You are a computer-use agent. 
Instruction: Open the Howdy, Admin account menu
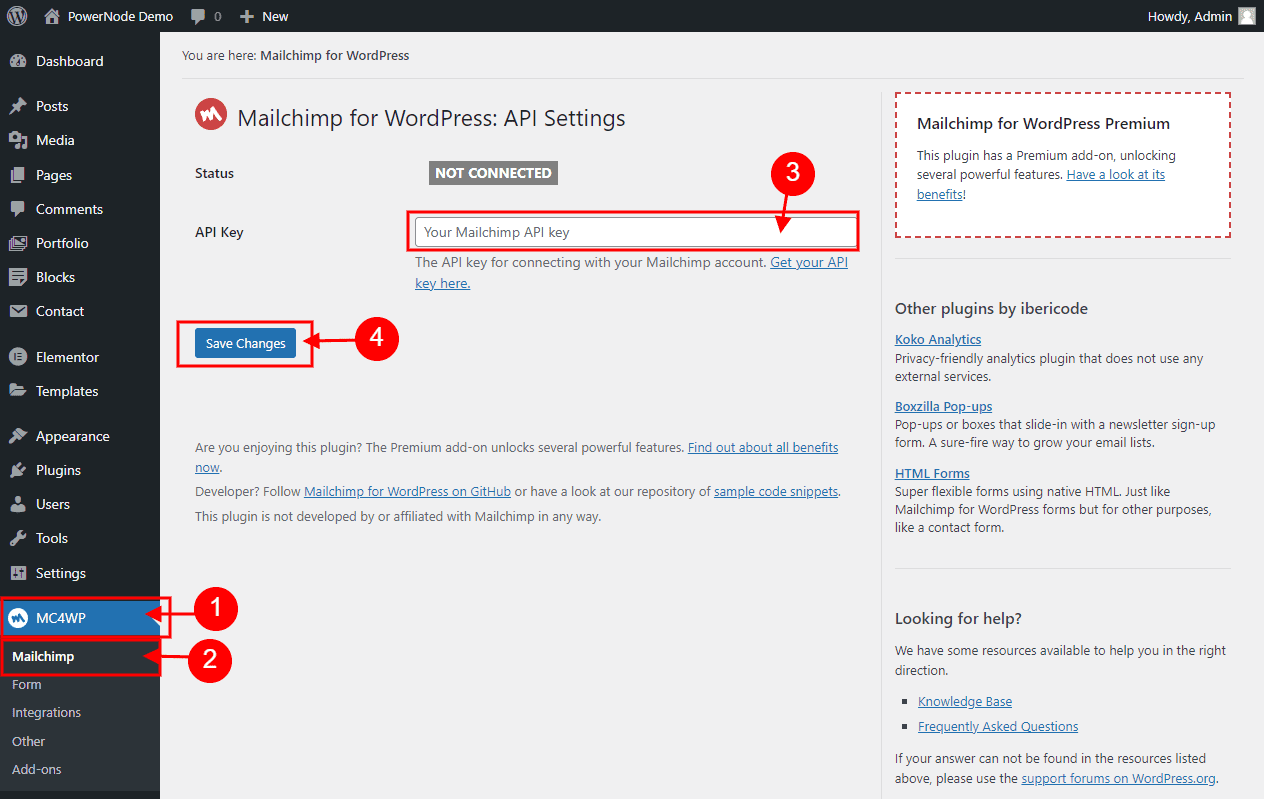point(1190,16)
